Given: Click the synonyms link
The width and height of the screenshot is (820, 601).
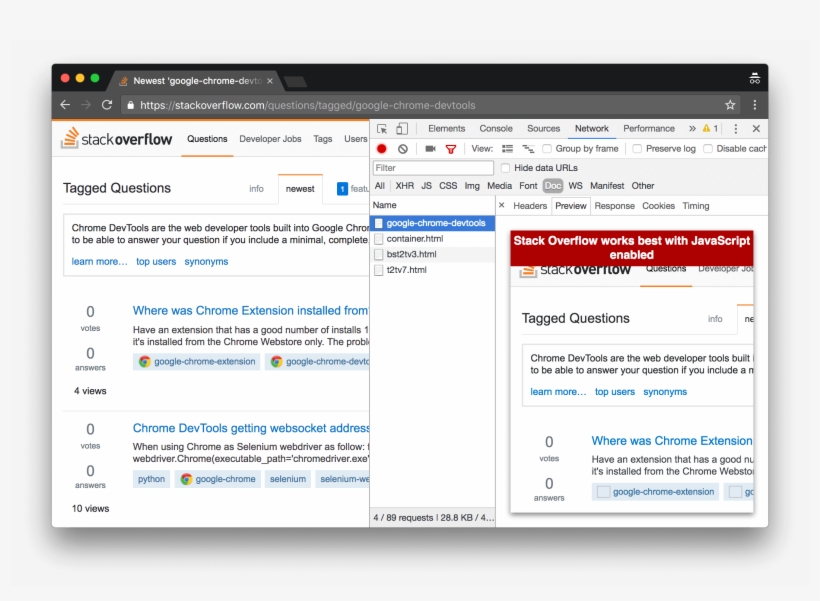Looking at the screenshot, I should click(x=206, y=261).
